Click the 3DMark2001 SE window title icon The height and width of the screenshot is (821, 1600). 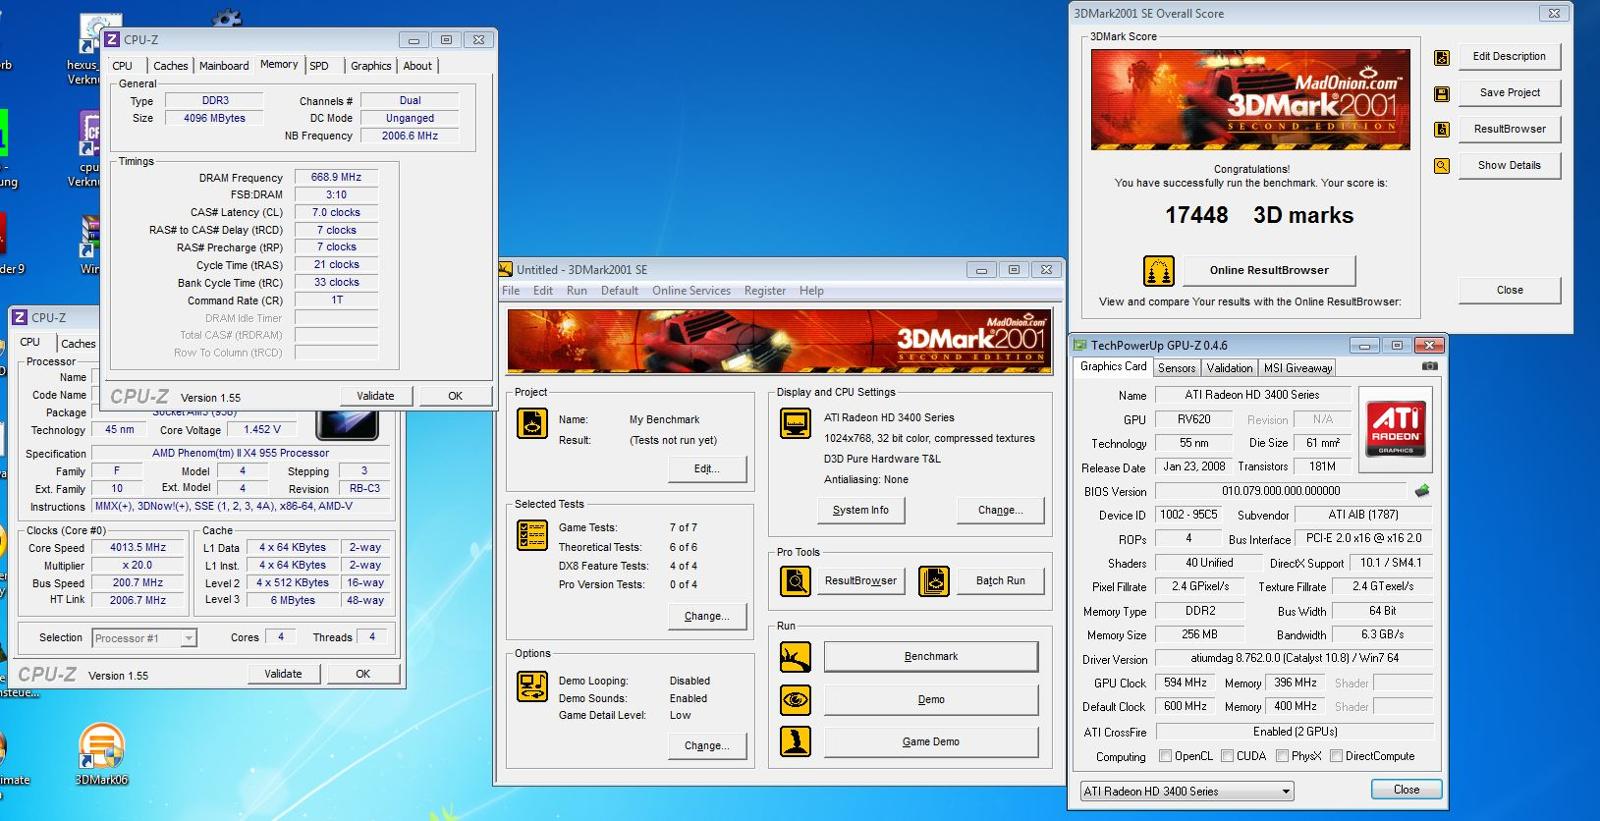click(506, 269)
